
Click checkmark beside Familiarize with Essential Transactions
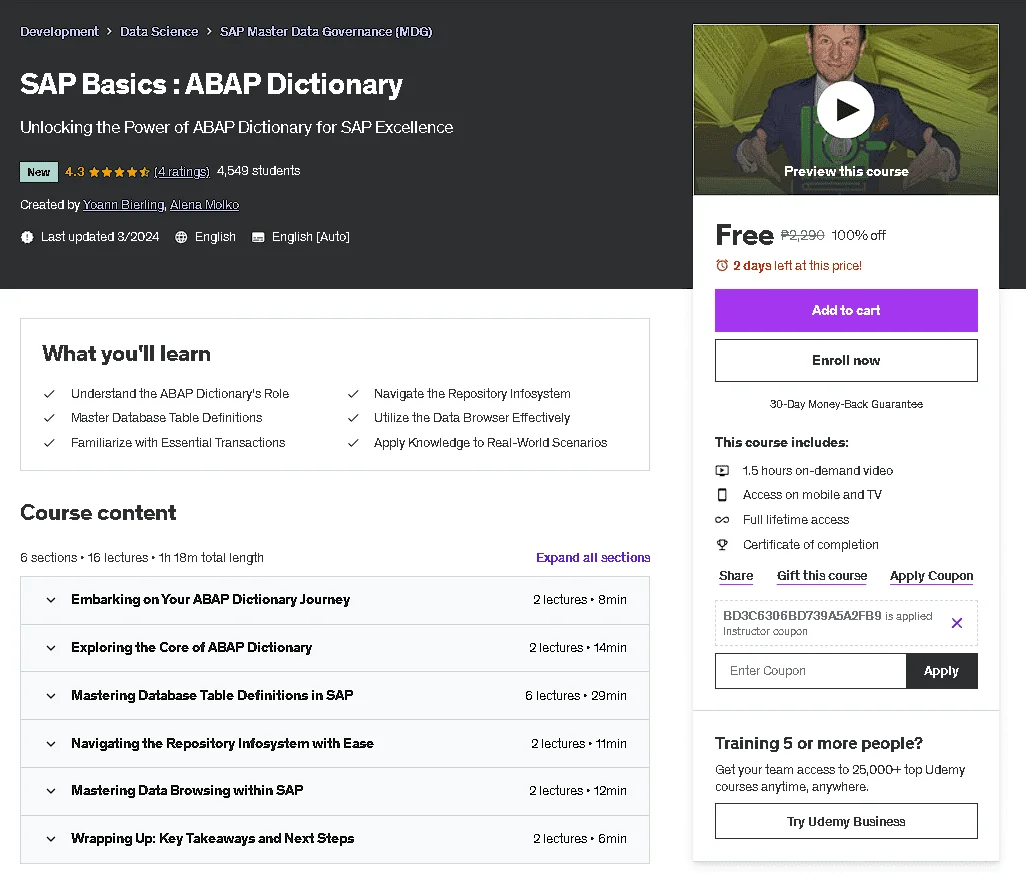click(x=49, y=443)
